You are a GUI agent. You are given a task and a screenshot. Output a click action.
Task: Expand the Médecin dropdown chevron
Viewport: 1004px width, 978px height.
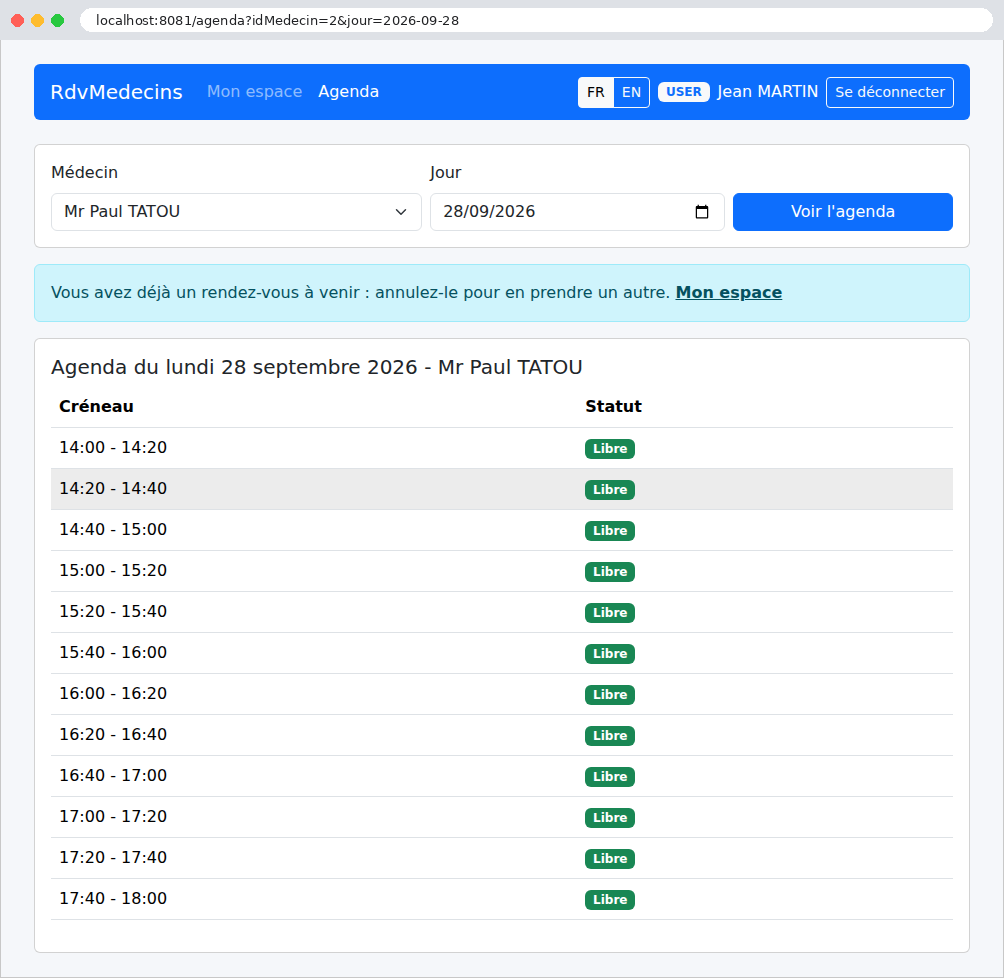tap(401, 212)
